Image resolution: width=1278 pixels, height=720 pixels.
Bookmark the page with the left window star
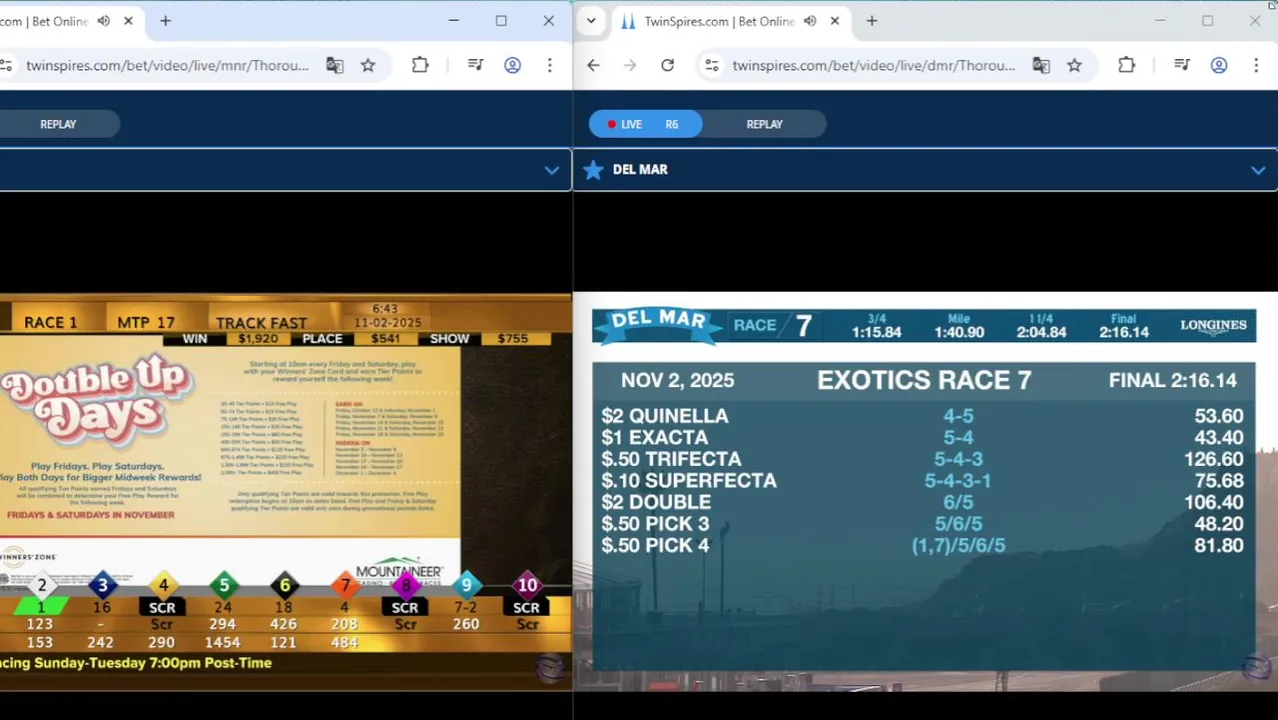368,65
